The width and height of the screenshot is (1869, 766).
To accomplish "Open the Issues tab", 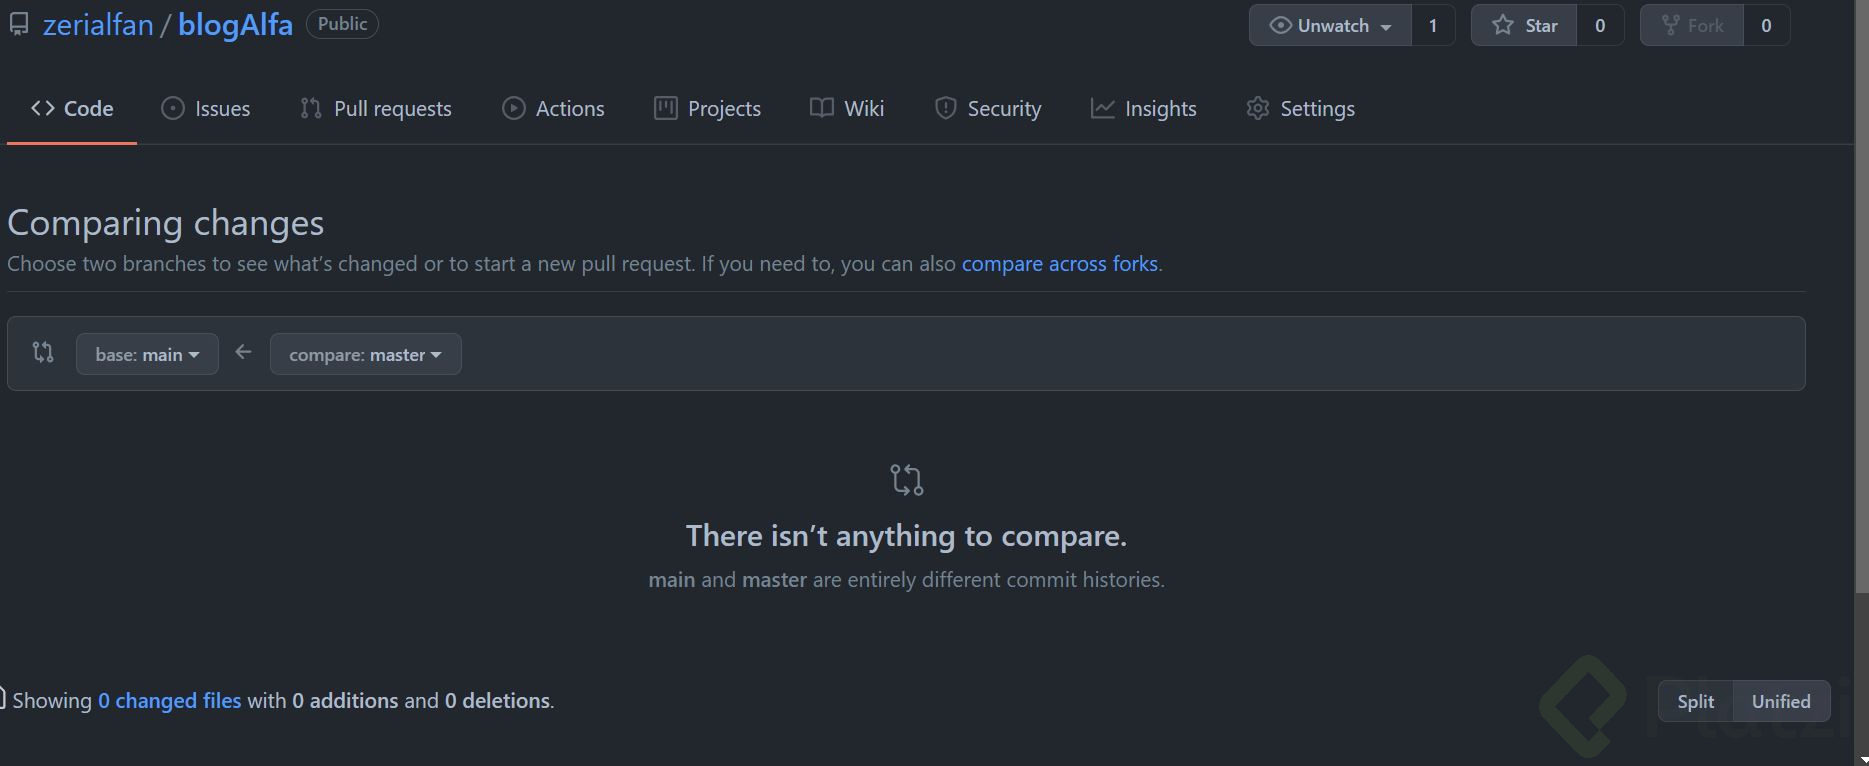I will click(205, 108).
